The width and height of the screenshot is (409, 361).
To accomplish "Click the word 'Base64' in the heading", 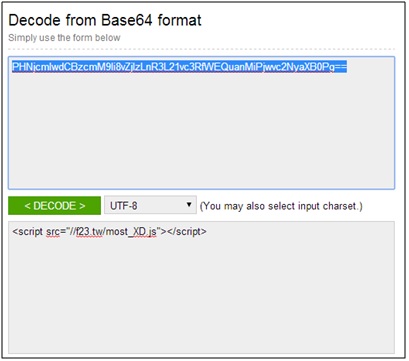I will tap(127, 20).
